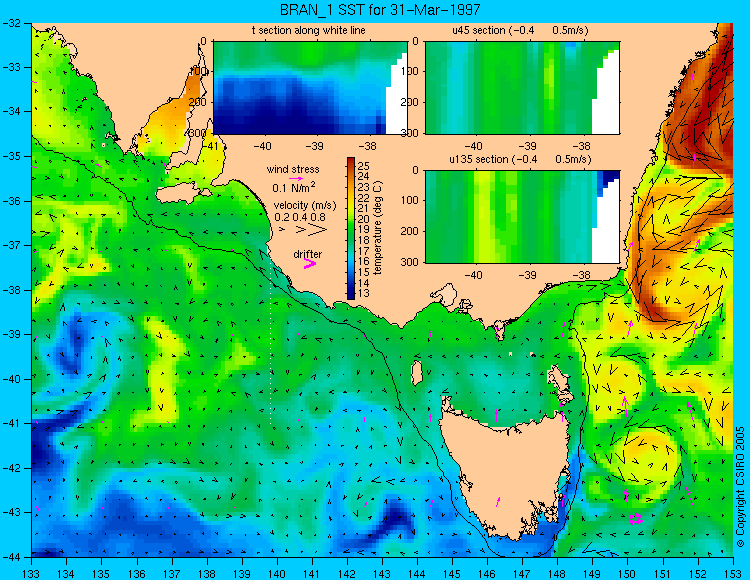750x580 pixels.
Task: Click the title 'BRAN_1 SST for 31-Mar-1997'
Action: [x=380, y=10]
